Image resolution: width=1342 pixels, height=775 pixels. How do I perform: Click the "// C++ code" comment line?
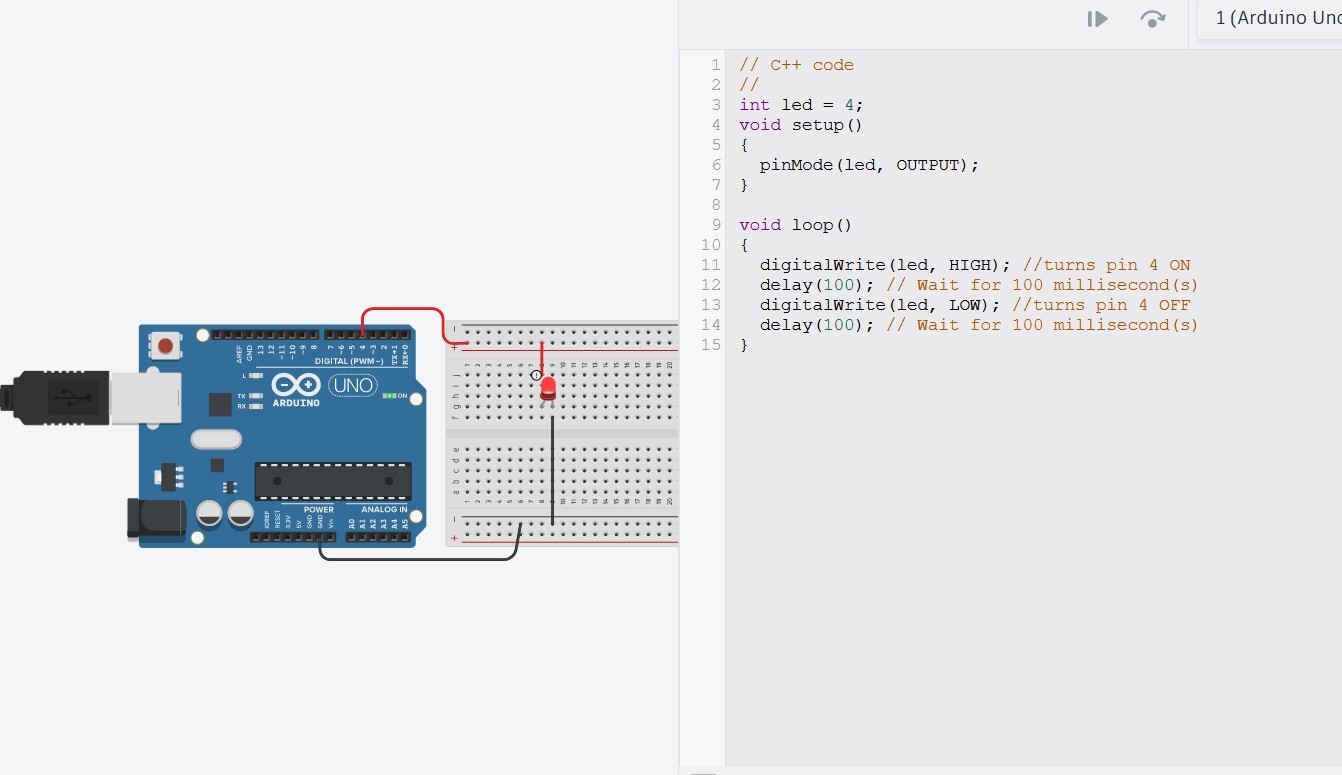(797, 65)
